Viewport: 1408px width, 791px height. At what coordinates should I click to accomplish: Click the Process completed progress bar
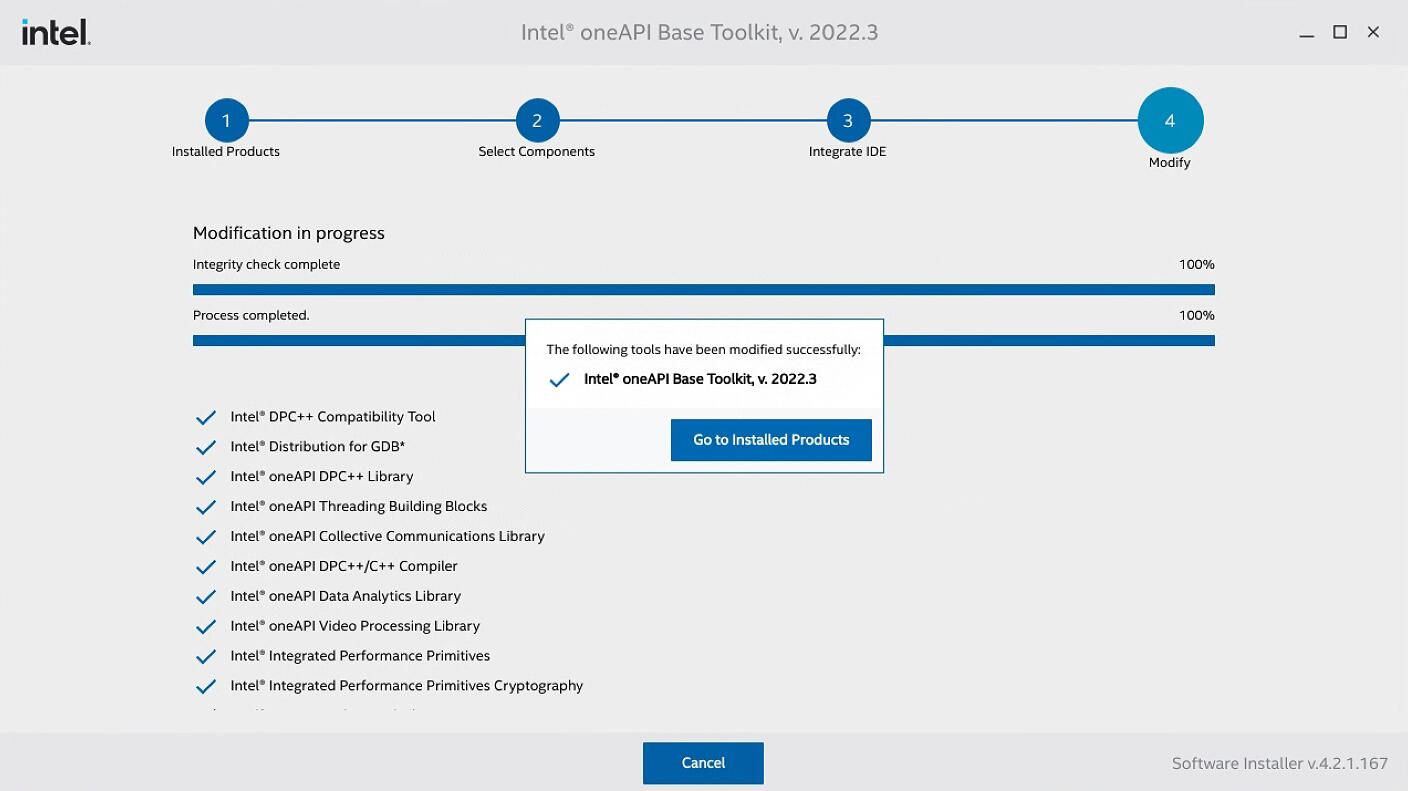pos(704,341)
